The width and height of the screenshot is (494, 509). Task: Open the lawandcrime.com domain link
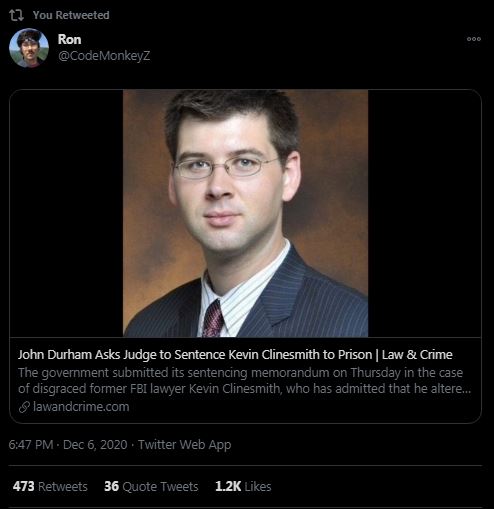(x=81, y=407)
